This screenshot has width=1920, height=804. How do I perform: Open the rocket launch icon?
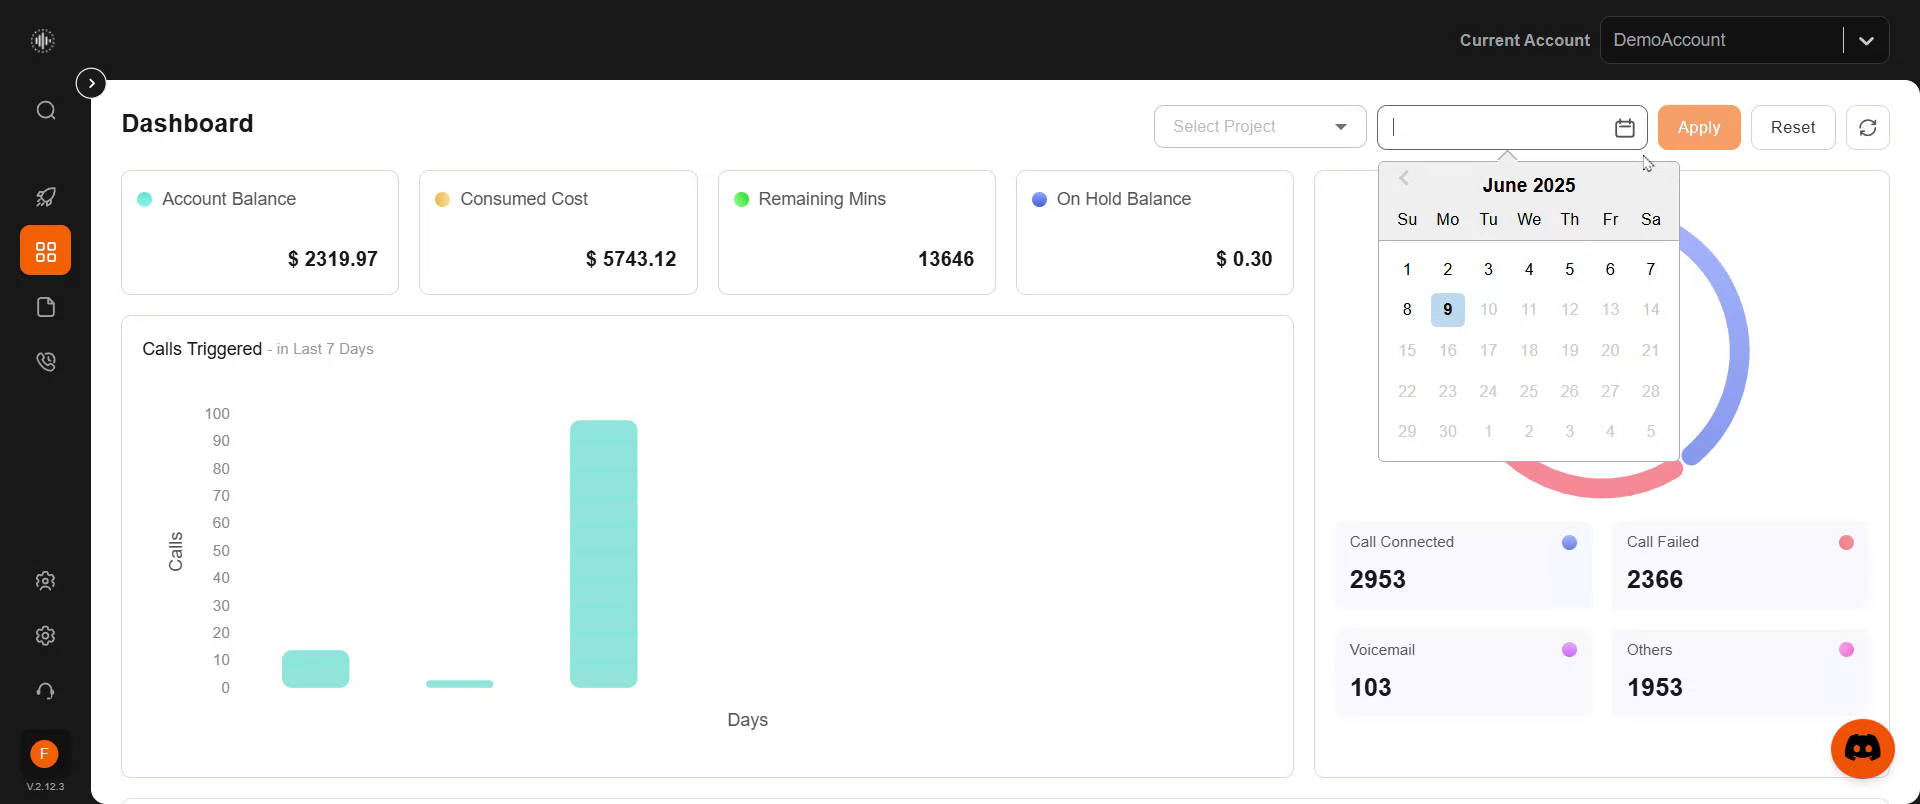pos(46,197)
